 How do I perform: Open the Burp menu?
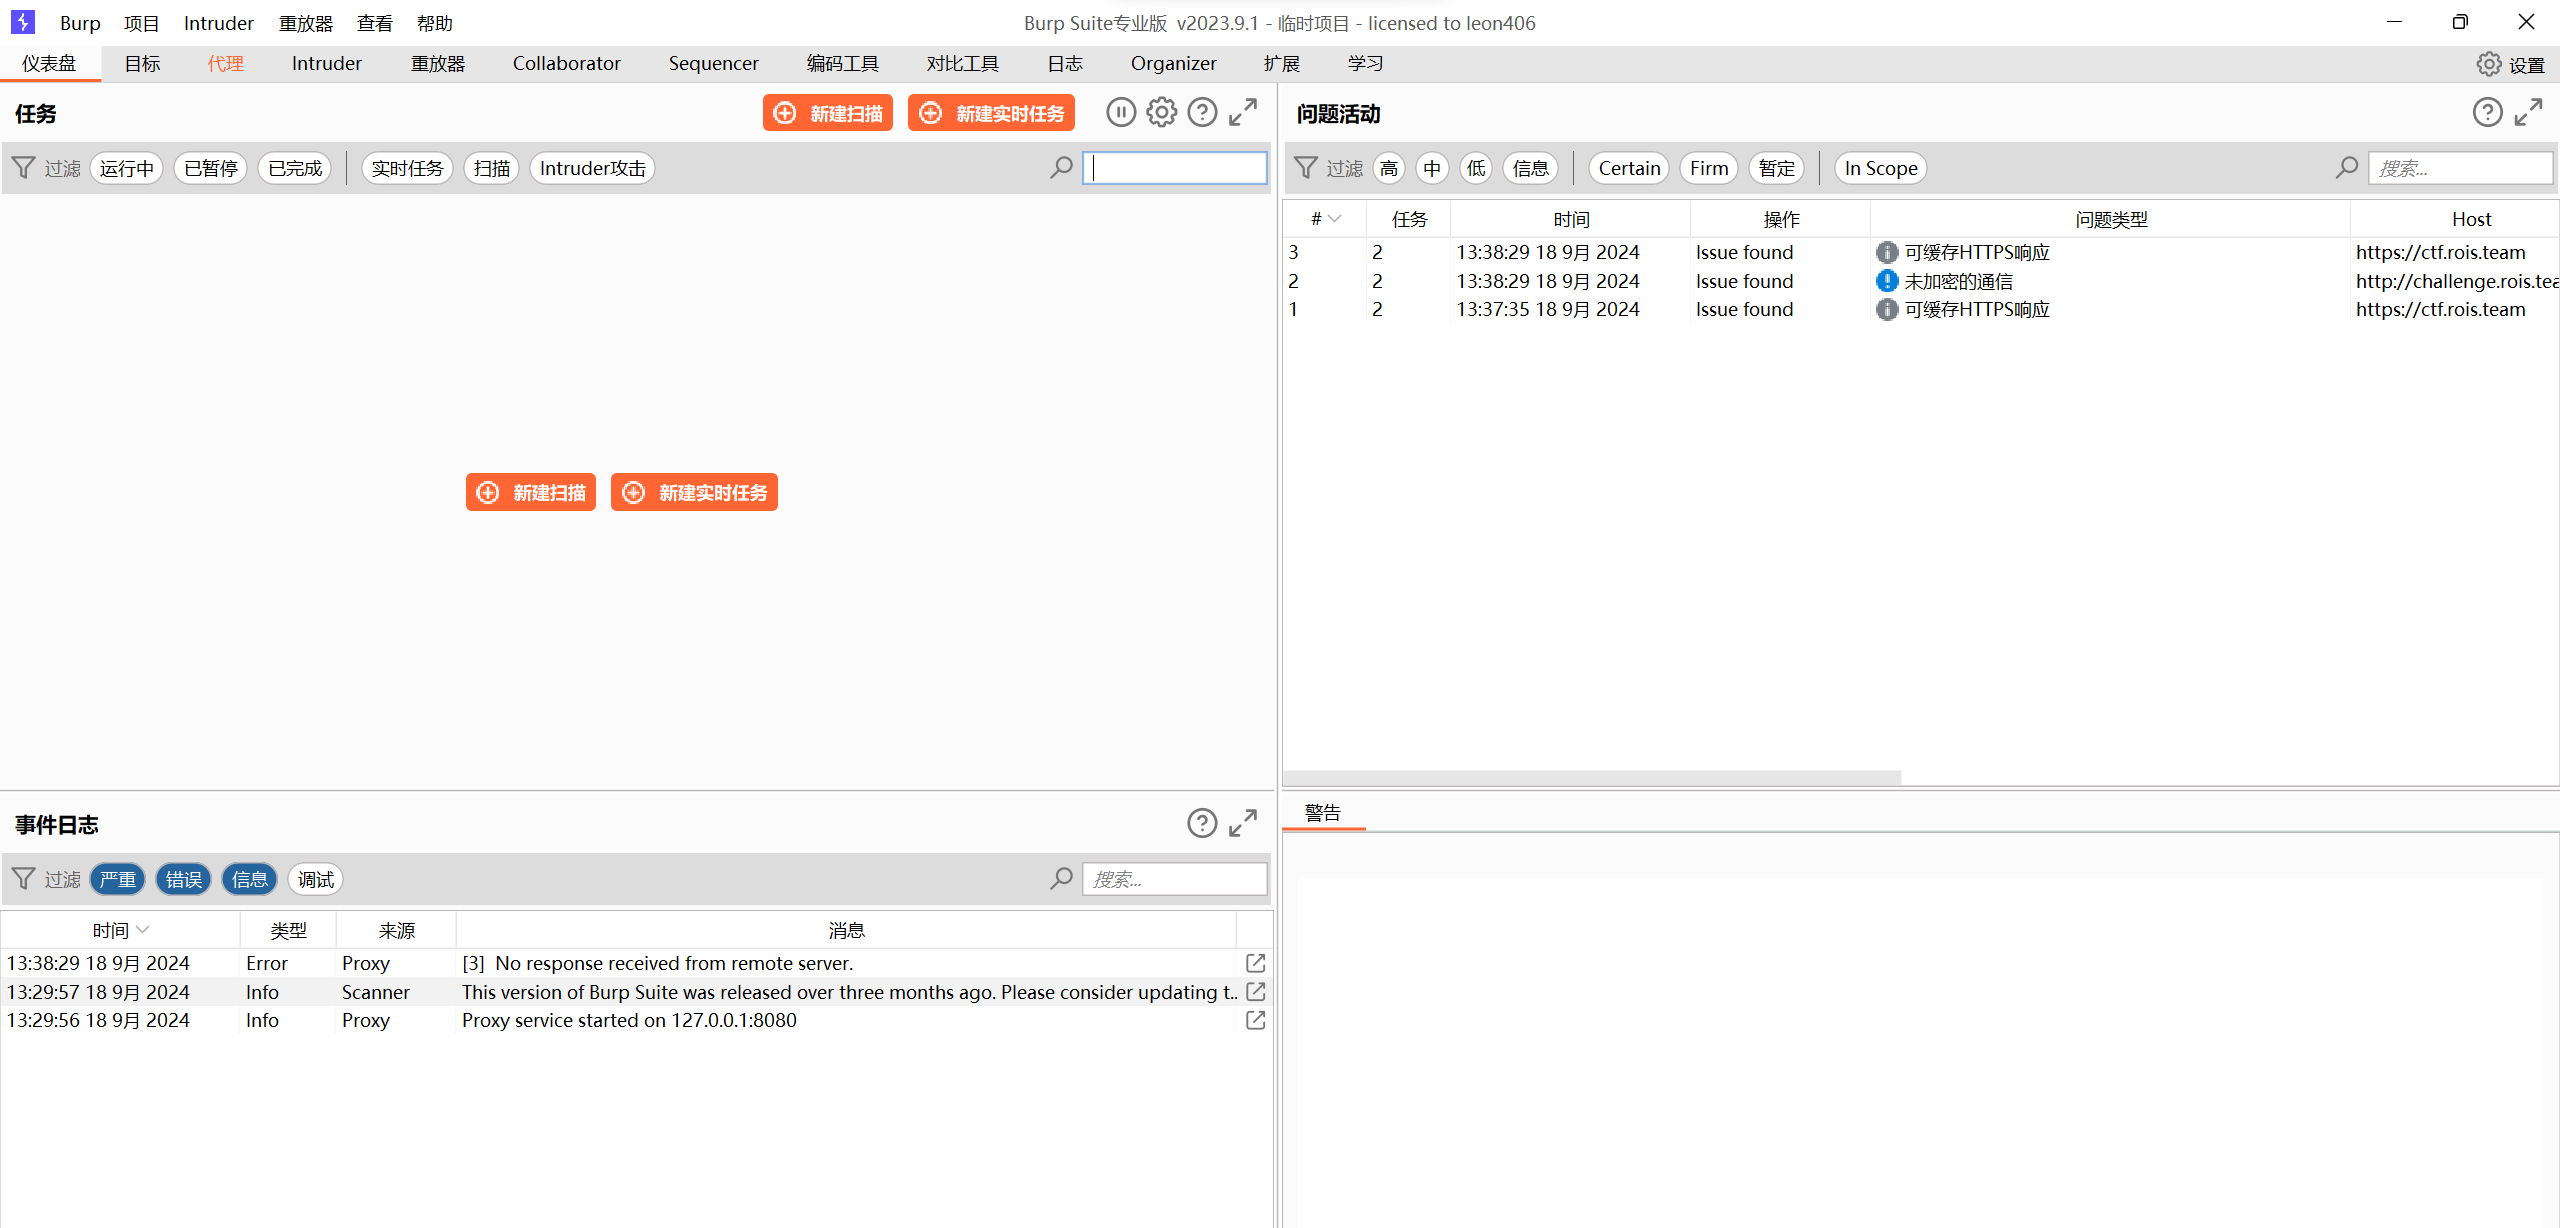coord(80,23)
